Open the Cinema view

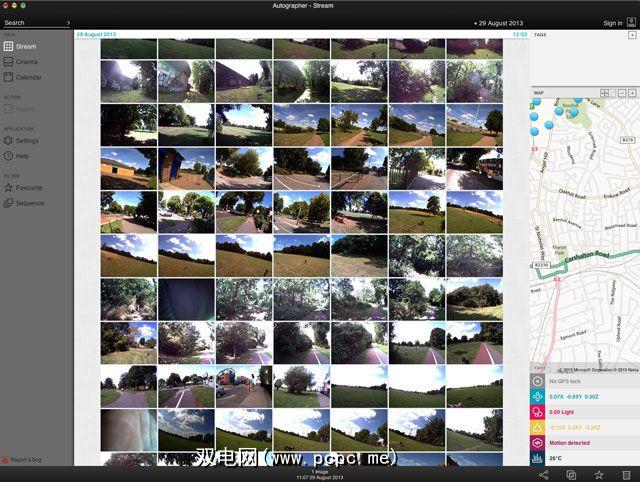point(26,61)
